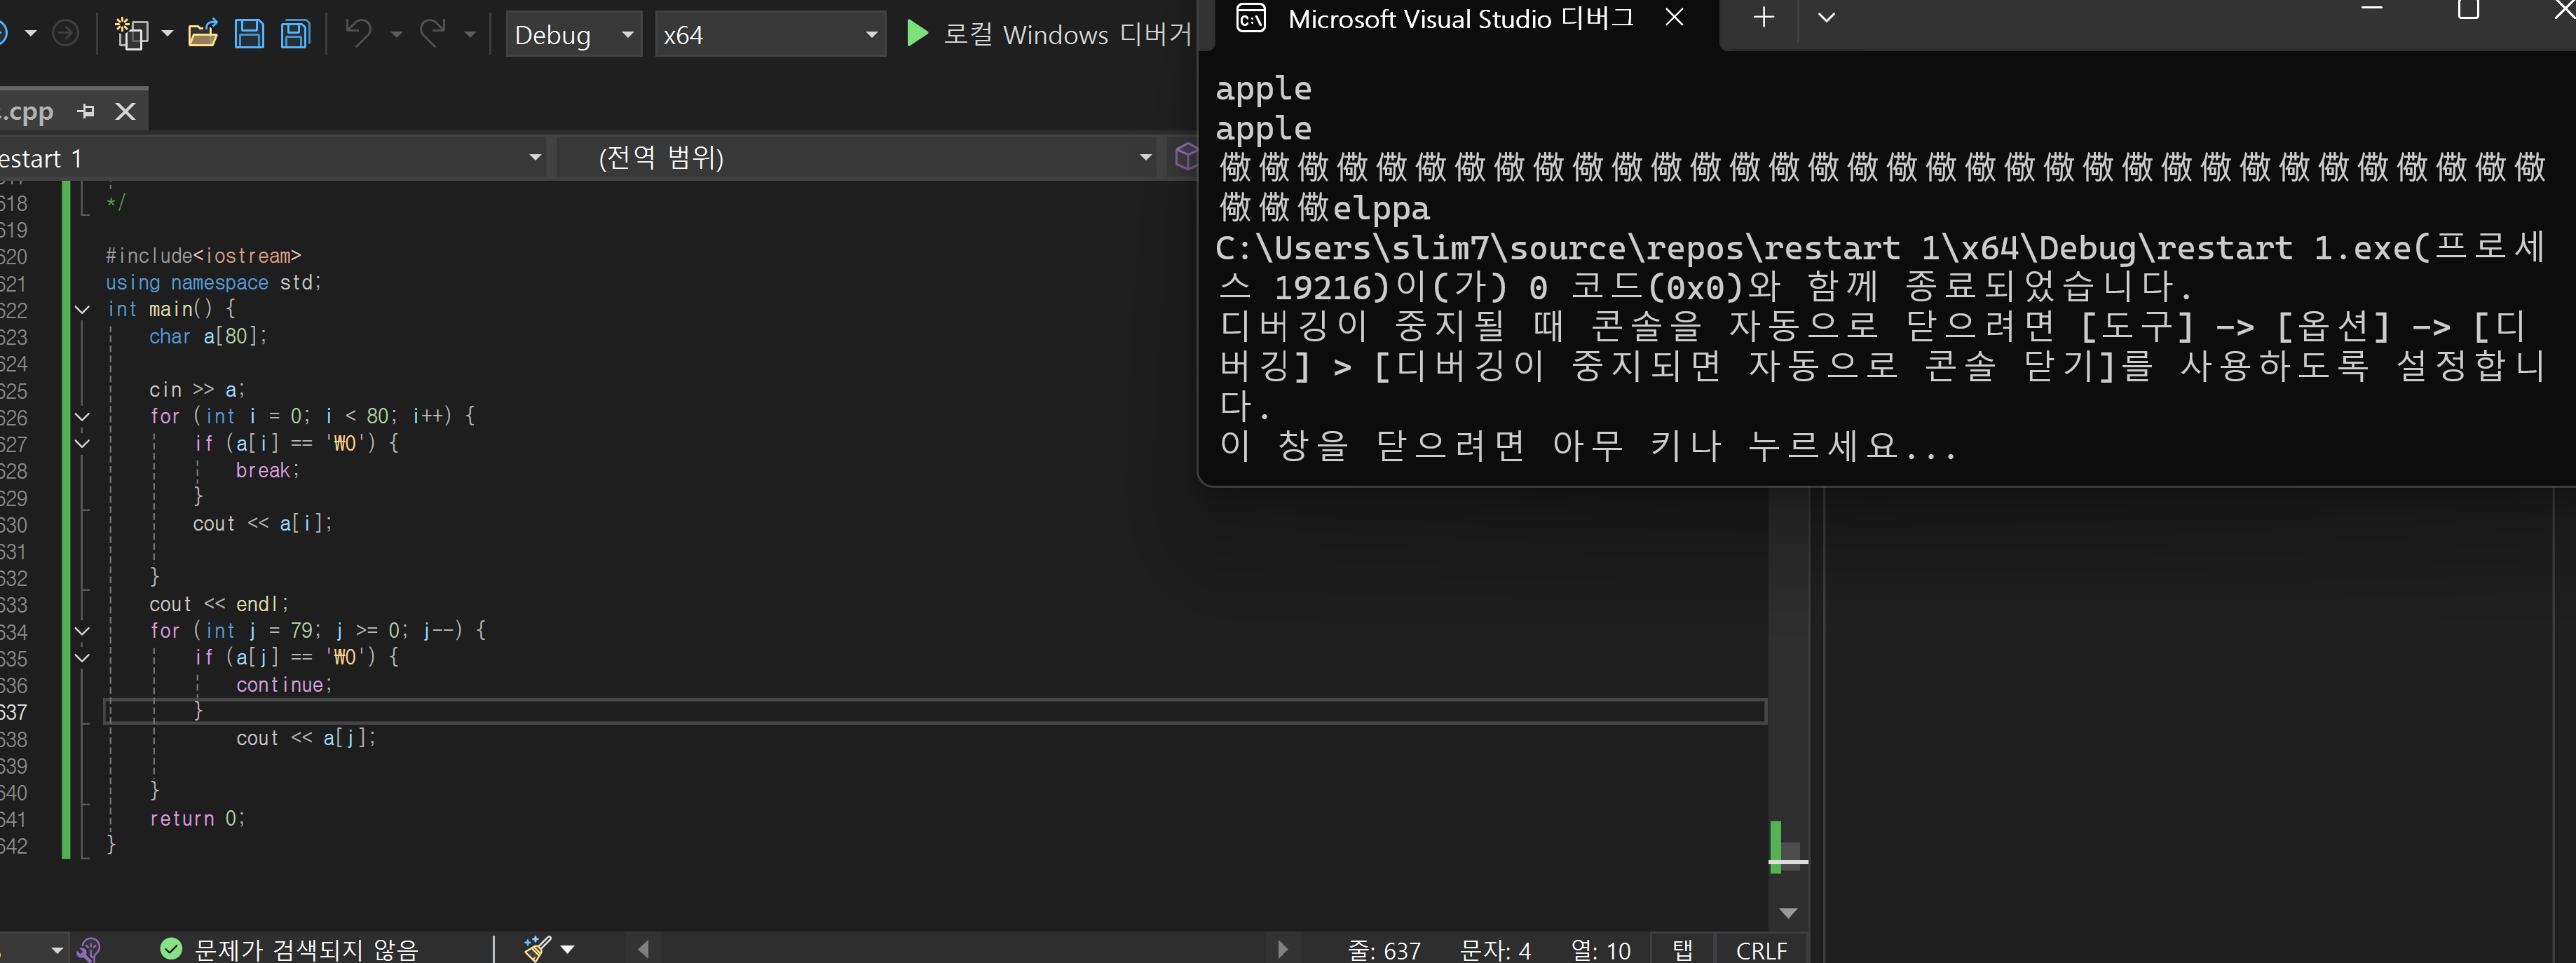Viewport: 2576px width, 963px height.
Task: Open the Debug configuration dropdown
Action: coord(573,35)
